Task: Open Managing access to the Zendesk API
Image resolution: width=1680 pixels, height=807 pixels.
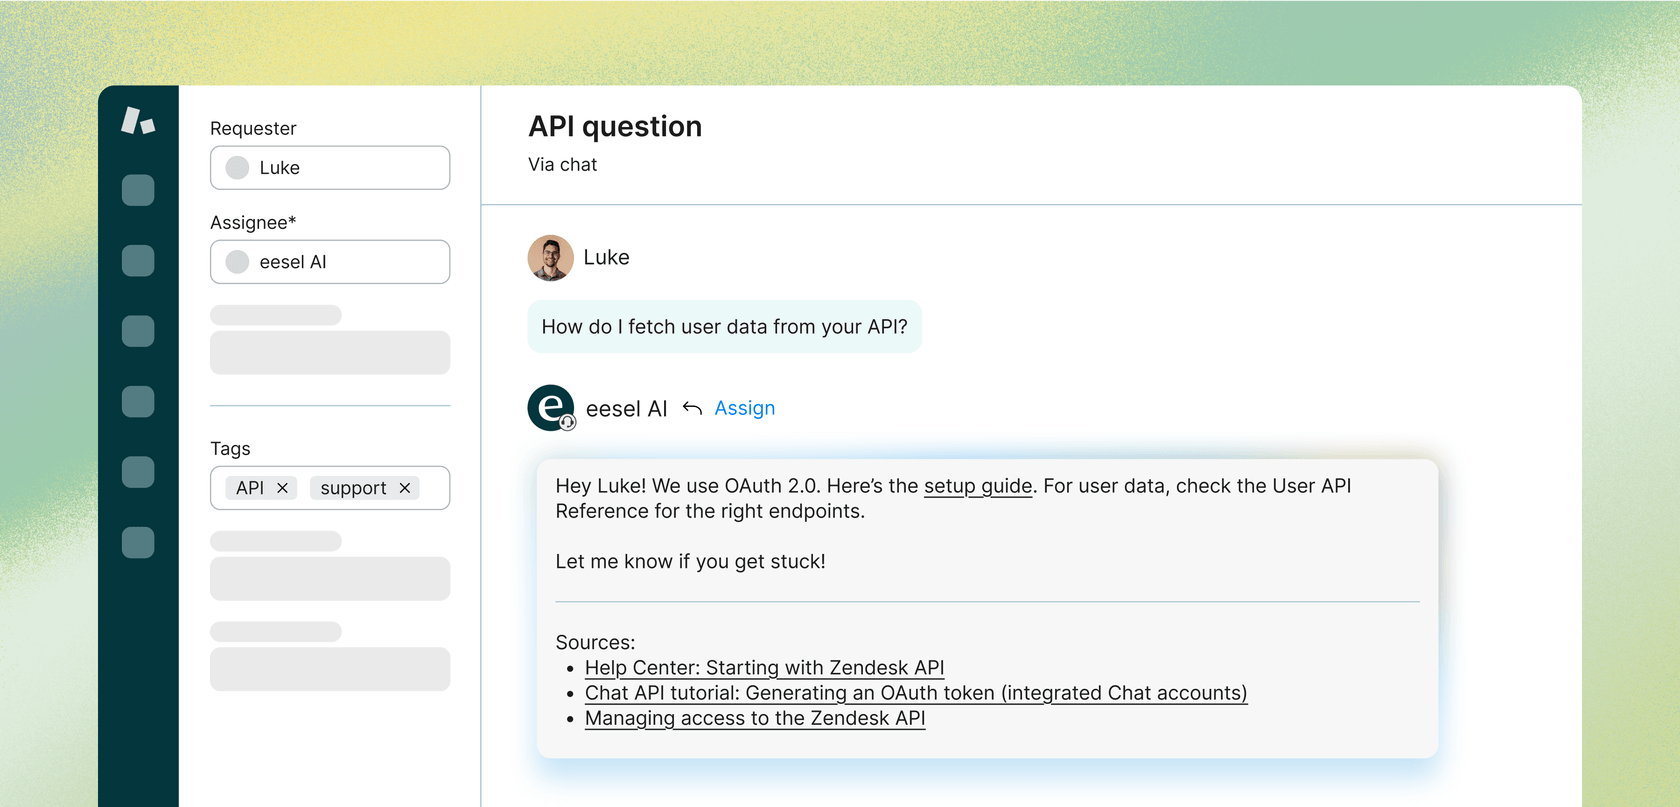Action: (754, 718)
